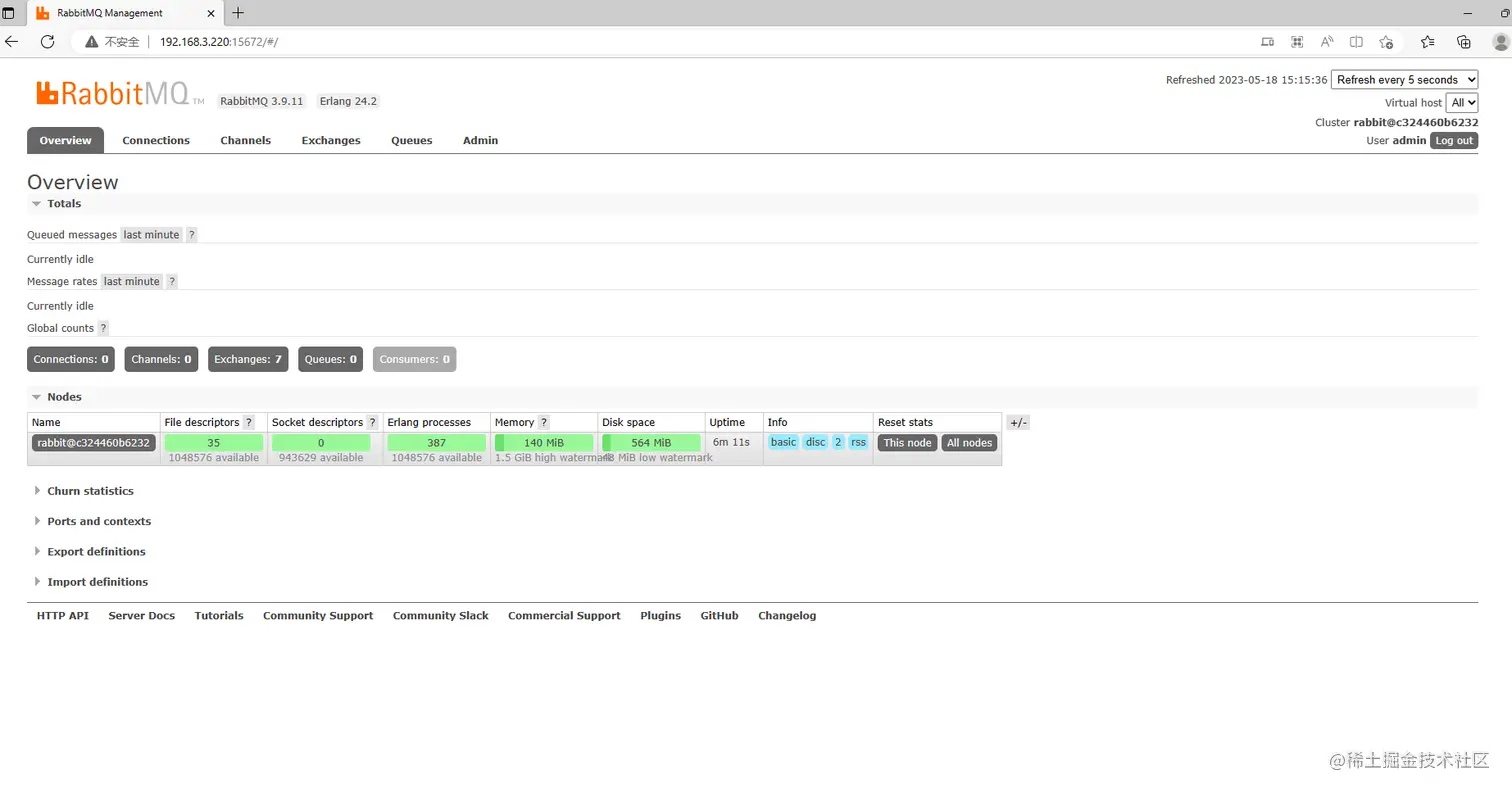Open the Plugins footer link
This screenshot has height=793, width=1512.
click(661, 616)
